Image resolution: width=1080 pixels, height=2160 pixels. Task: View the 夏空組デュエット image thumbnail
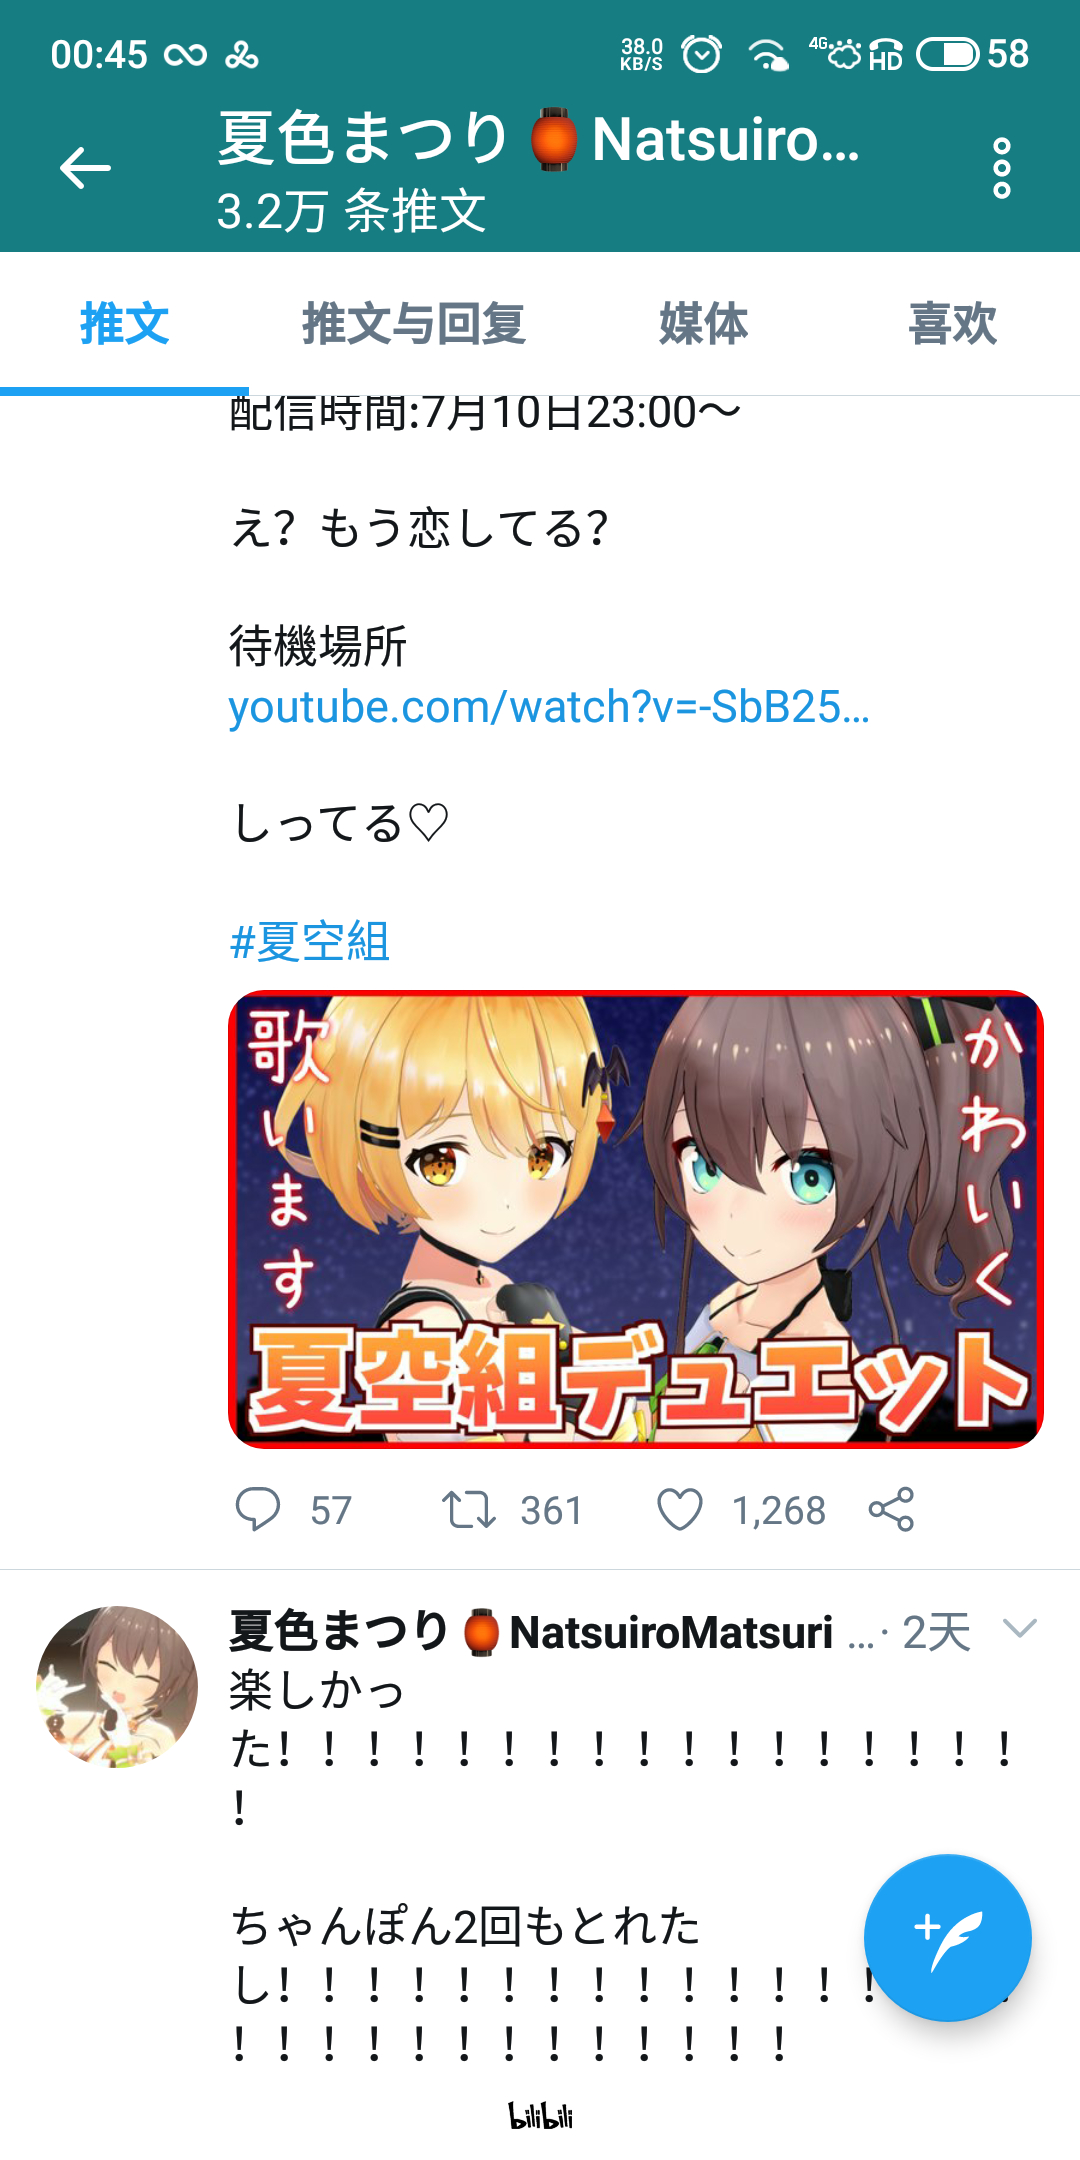click(x=636, y=1219)
